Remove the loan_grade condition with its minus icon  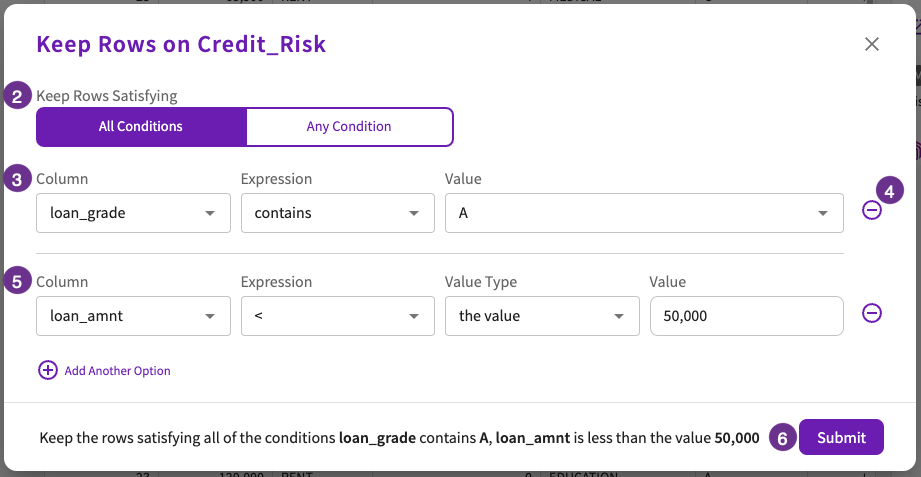[872, 210]
